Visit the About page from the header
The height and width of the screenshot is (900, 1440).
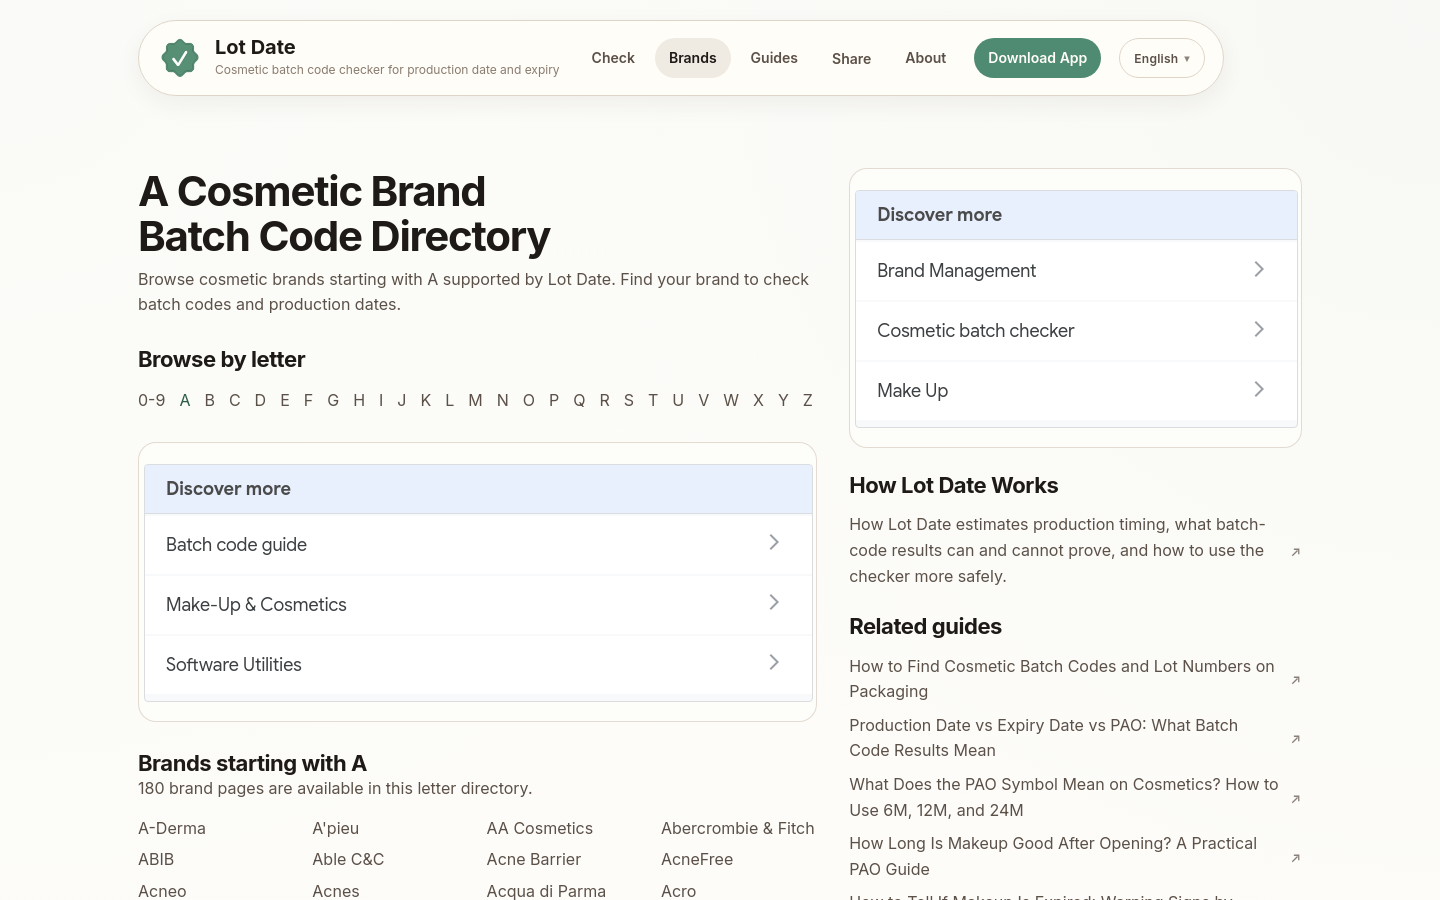[x=926, y=58]
